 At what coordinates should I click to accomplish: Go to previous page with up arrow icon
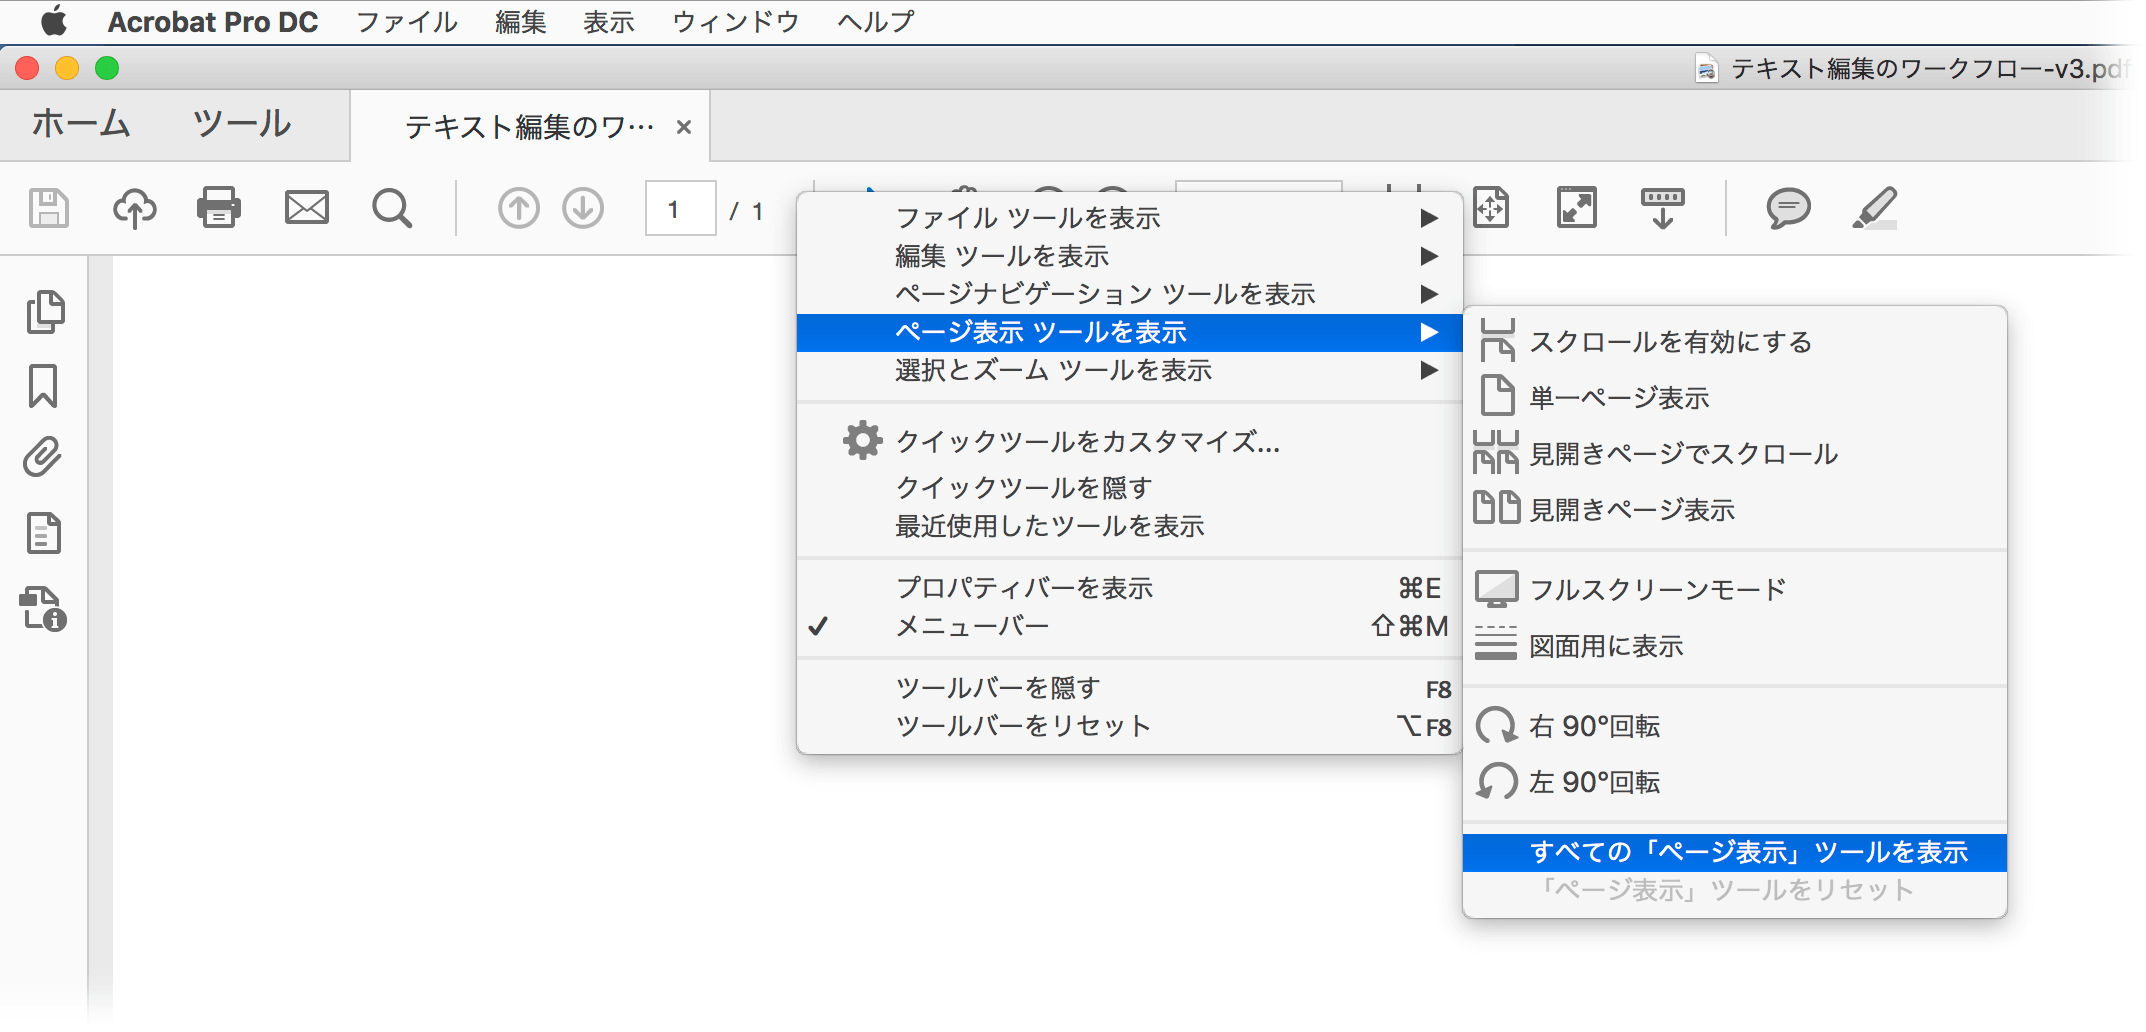518,208
